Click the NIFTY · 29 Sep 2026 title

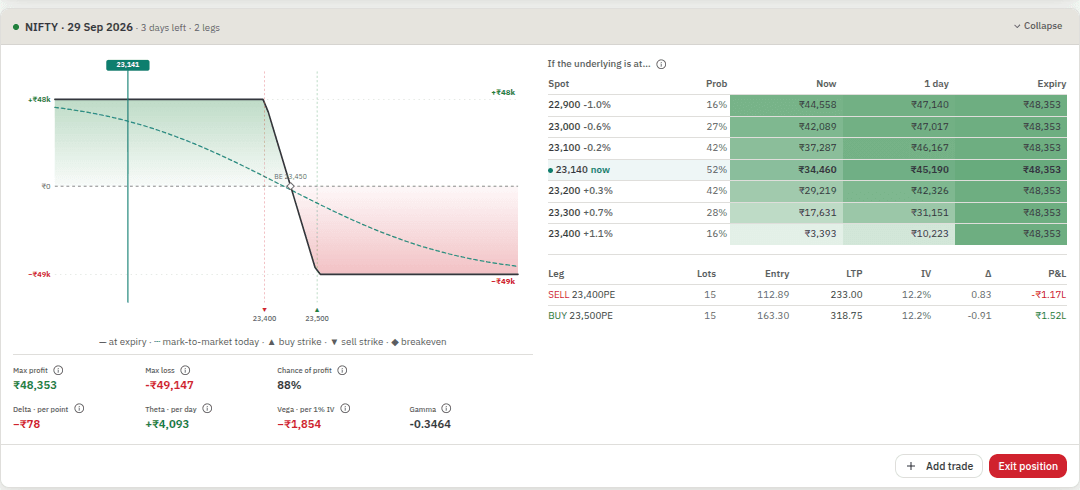point(80,27)
